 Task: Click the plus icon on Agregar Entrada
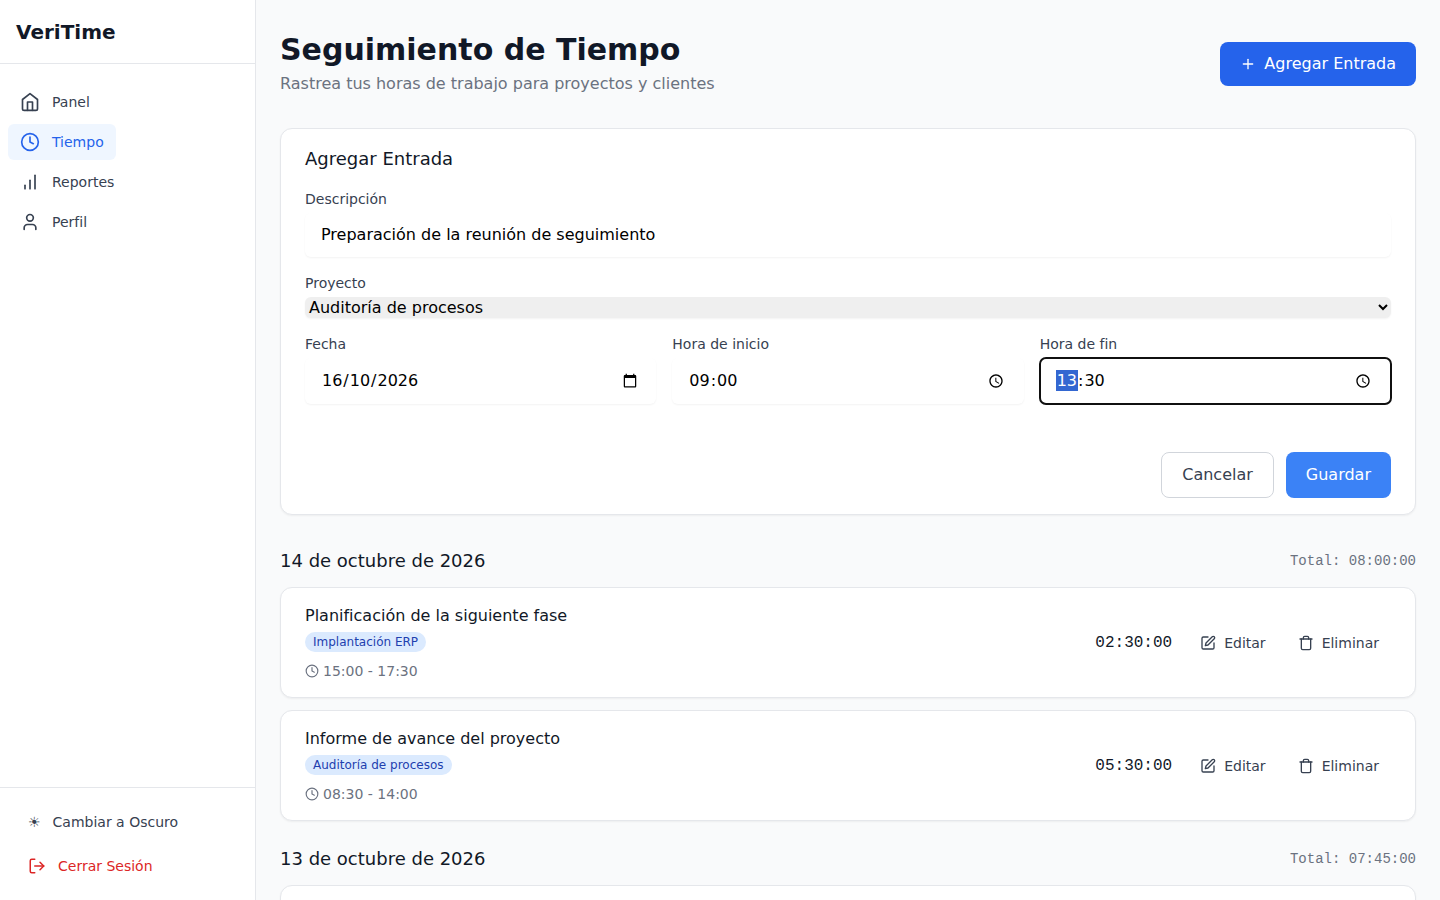1248,64
